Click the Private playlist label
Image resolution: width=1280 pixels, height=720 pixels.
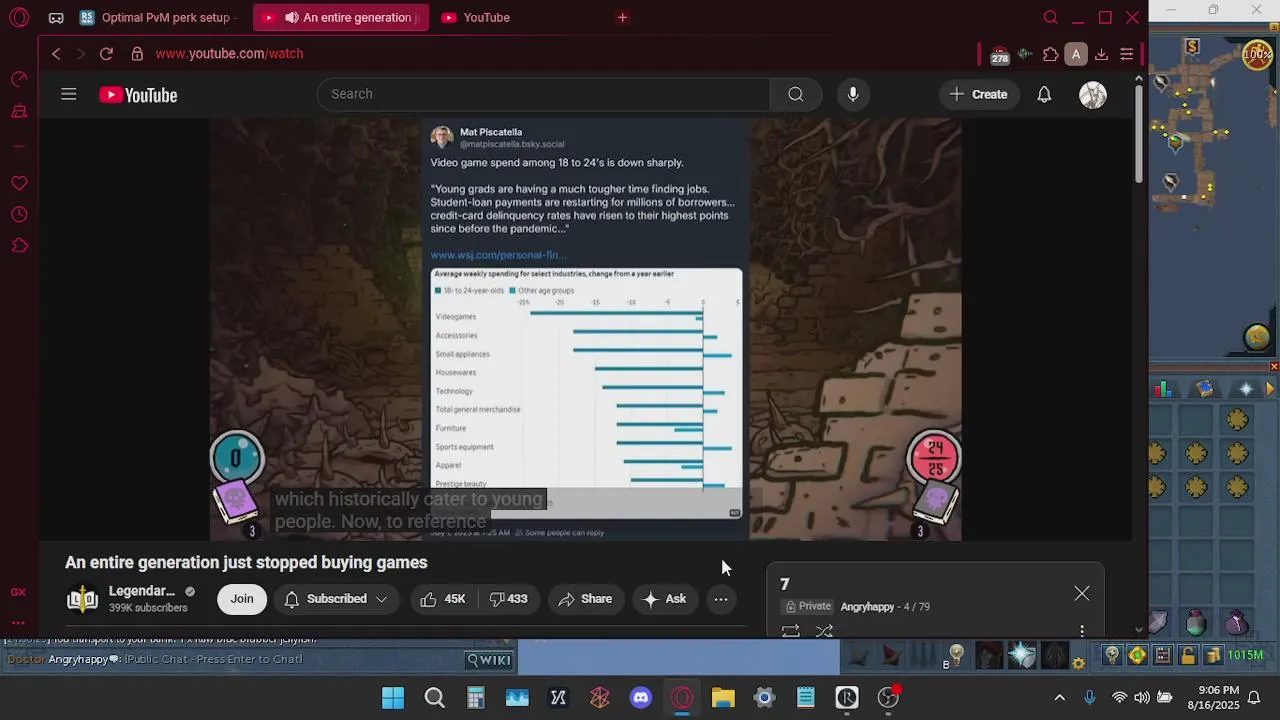(808, 607)
